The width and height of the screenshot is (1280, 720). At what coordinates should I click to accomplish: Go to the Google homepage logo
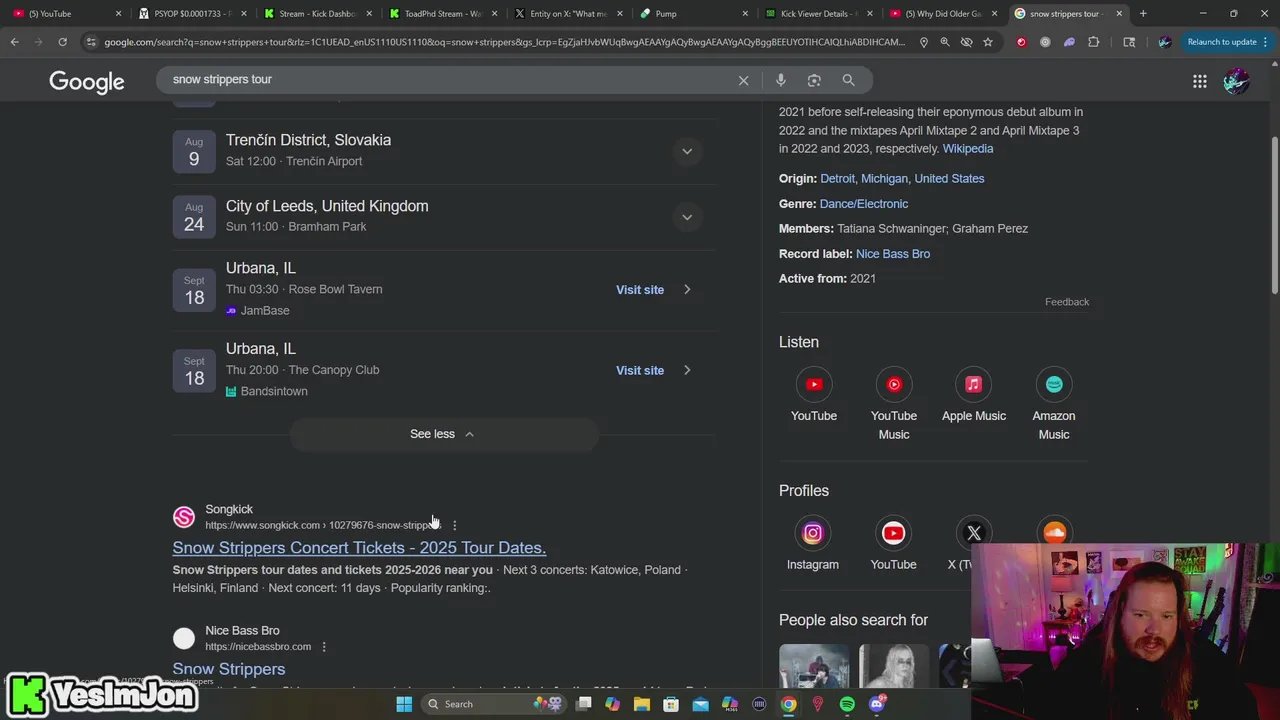[x=87, y=81]
